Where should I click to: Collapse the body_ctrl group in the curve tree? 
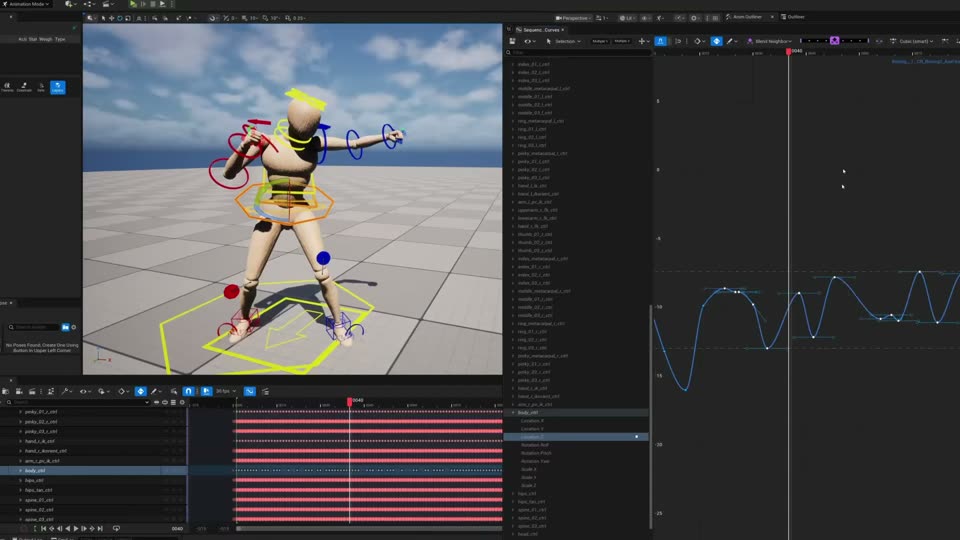[x=513, y=413]
